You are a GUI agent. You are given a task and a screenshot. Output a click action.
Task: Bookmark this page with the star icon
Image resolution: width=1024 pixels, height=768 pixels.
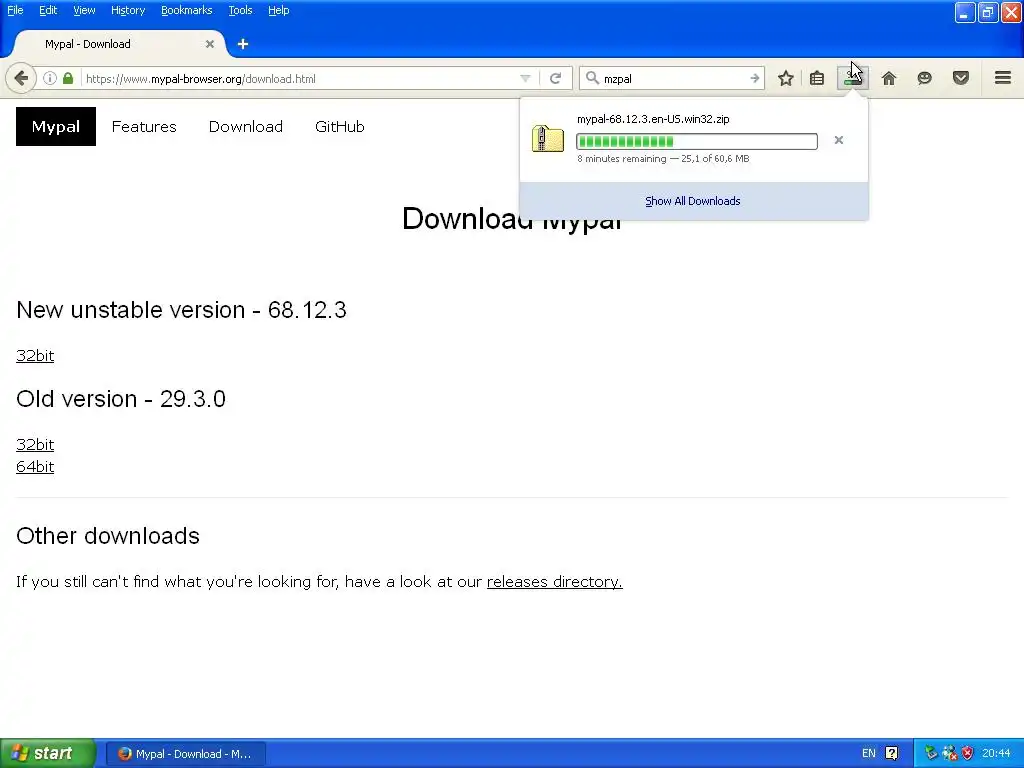(786, 78)
